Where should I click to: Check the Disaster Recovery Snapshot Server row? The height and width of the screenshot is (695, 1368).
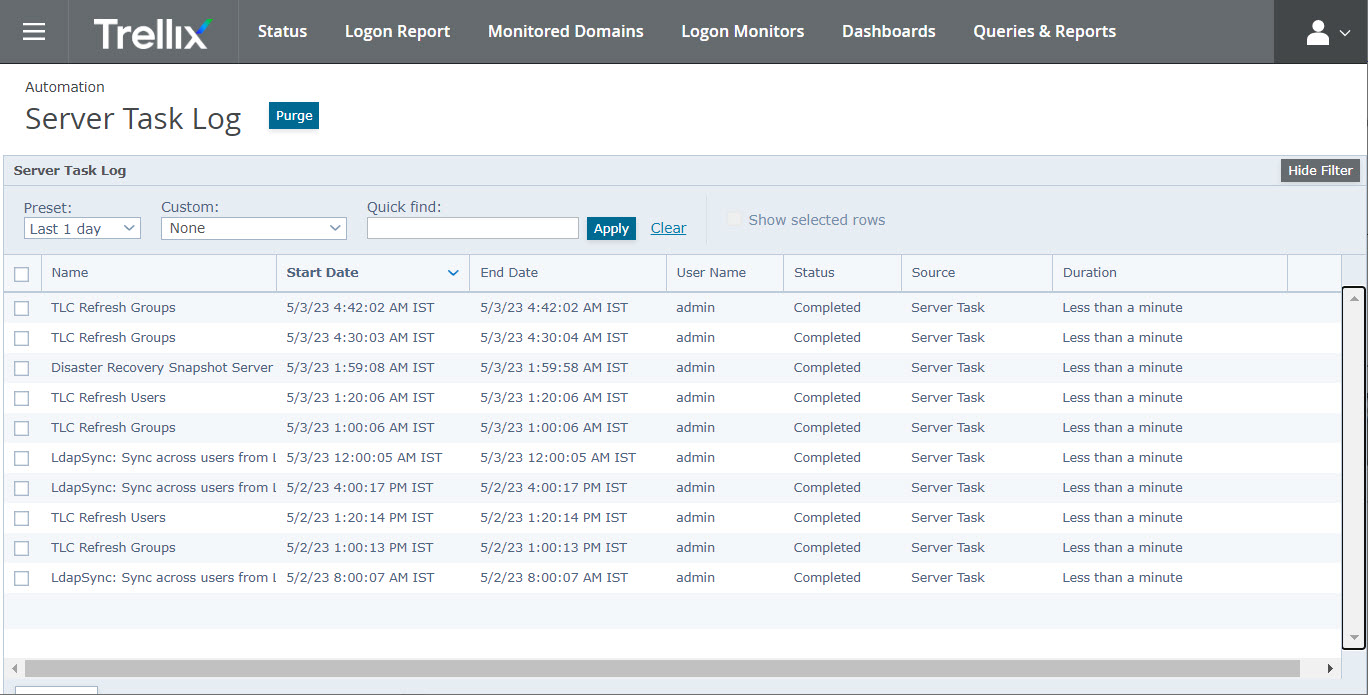(x=22, y=368)
